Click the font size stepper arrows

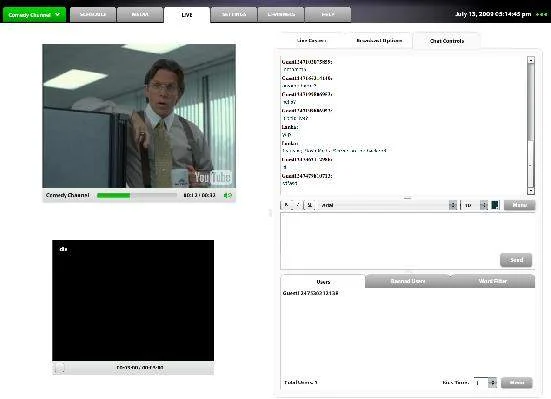(484, 205)
